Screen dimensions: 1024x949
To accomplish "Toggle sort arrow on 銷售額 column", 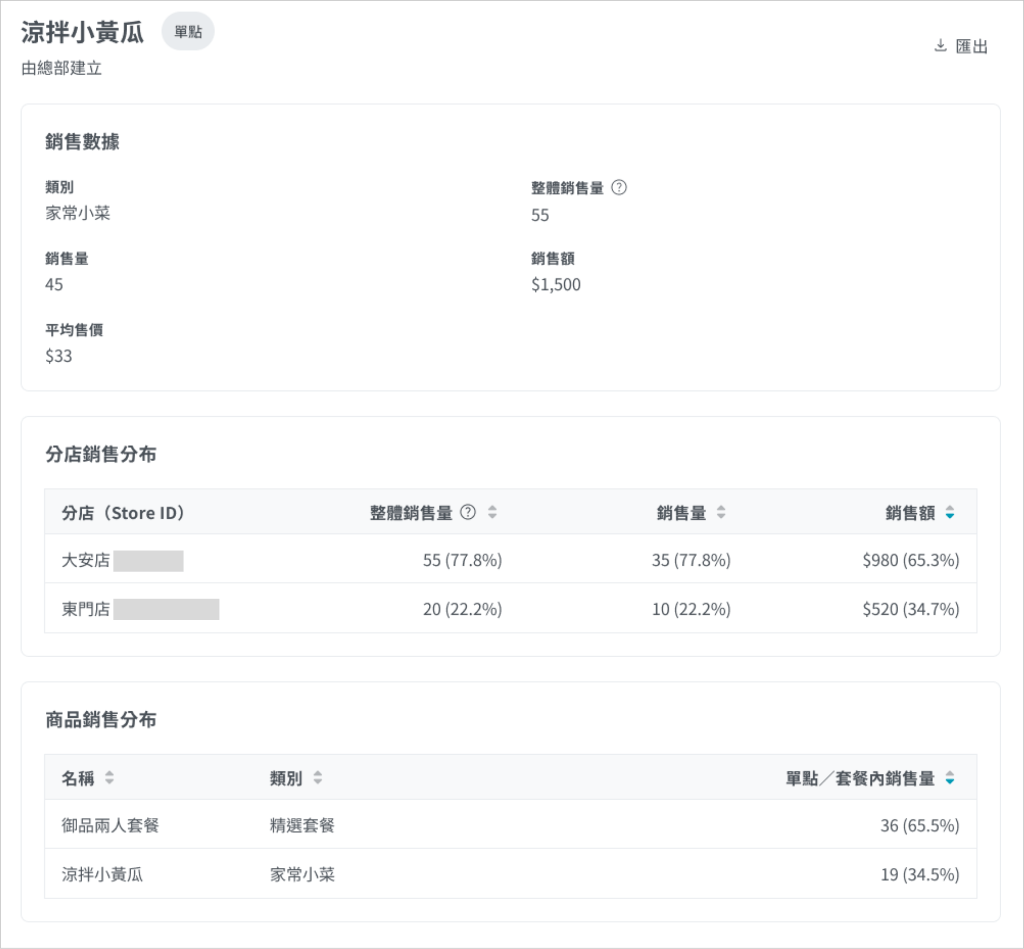I will tap(949, 513).
